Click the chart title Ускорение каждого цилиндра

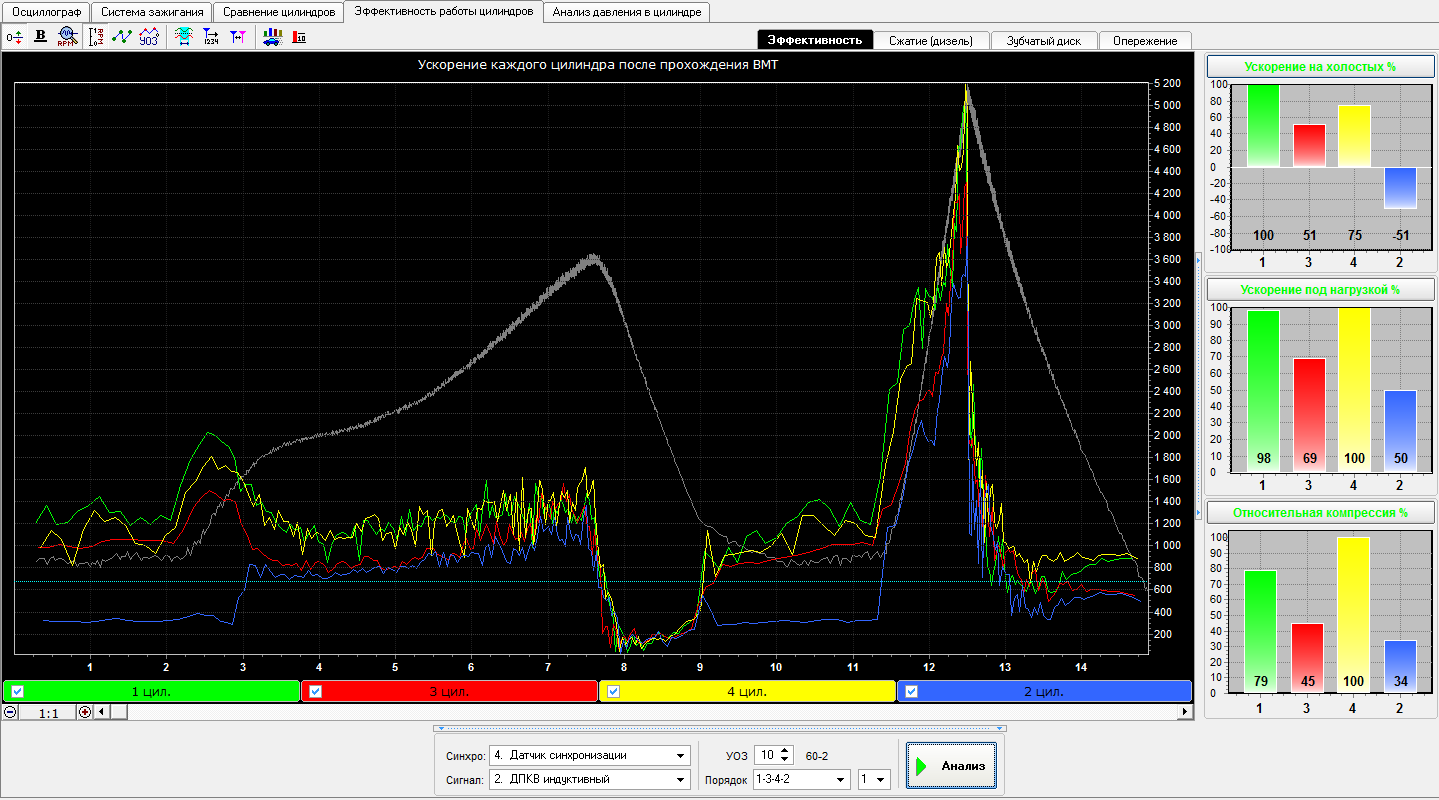click(597, 65)
